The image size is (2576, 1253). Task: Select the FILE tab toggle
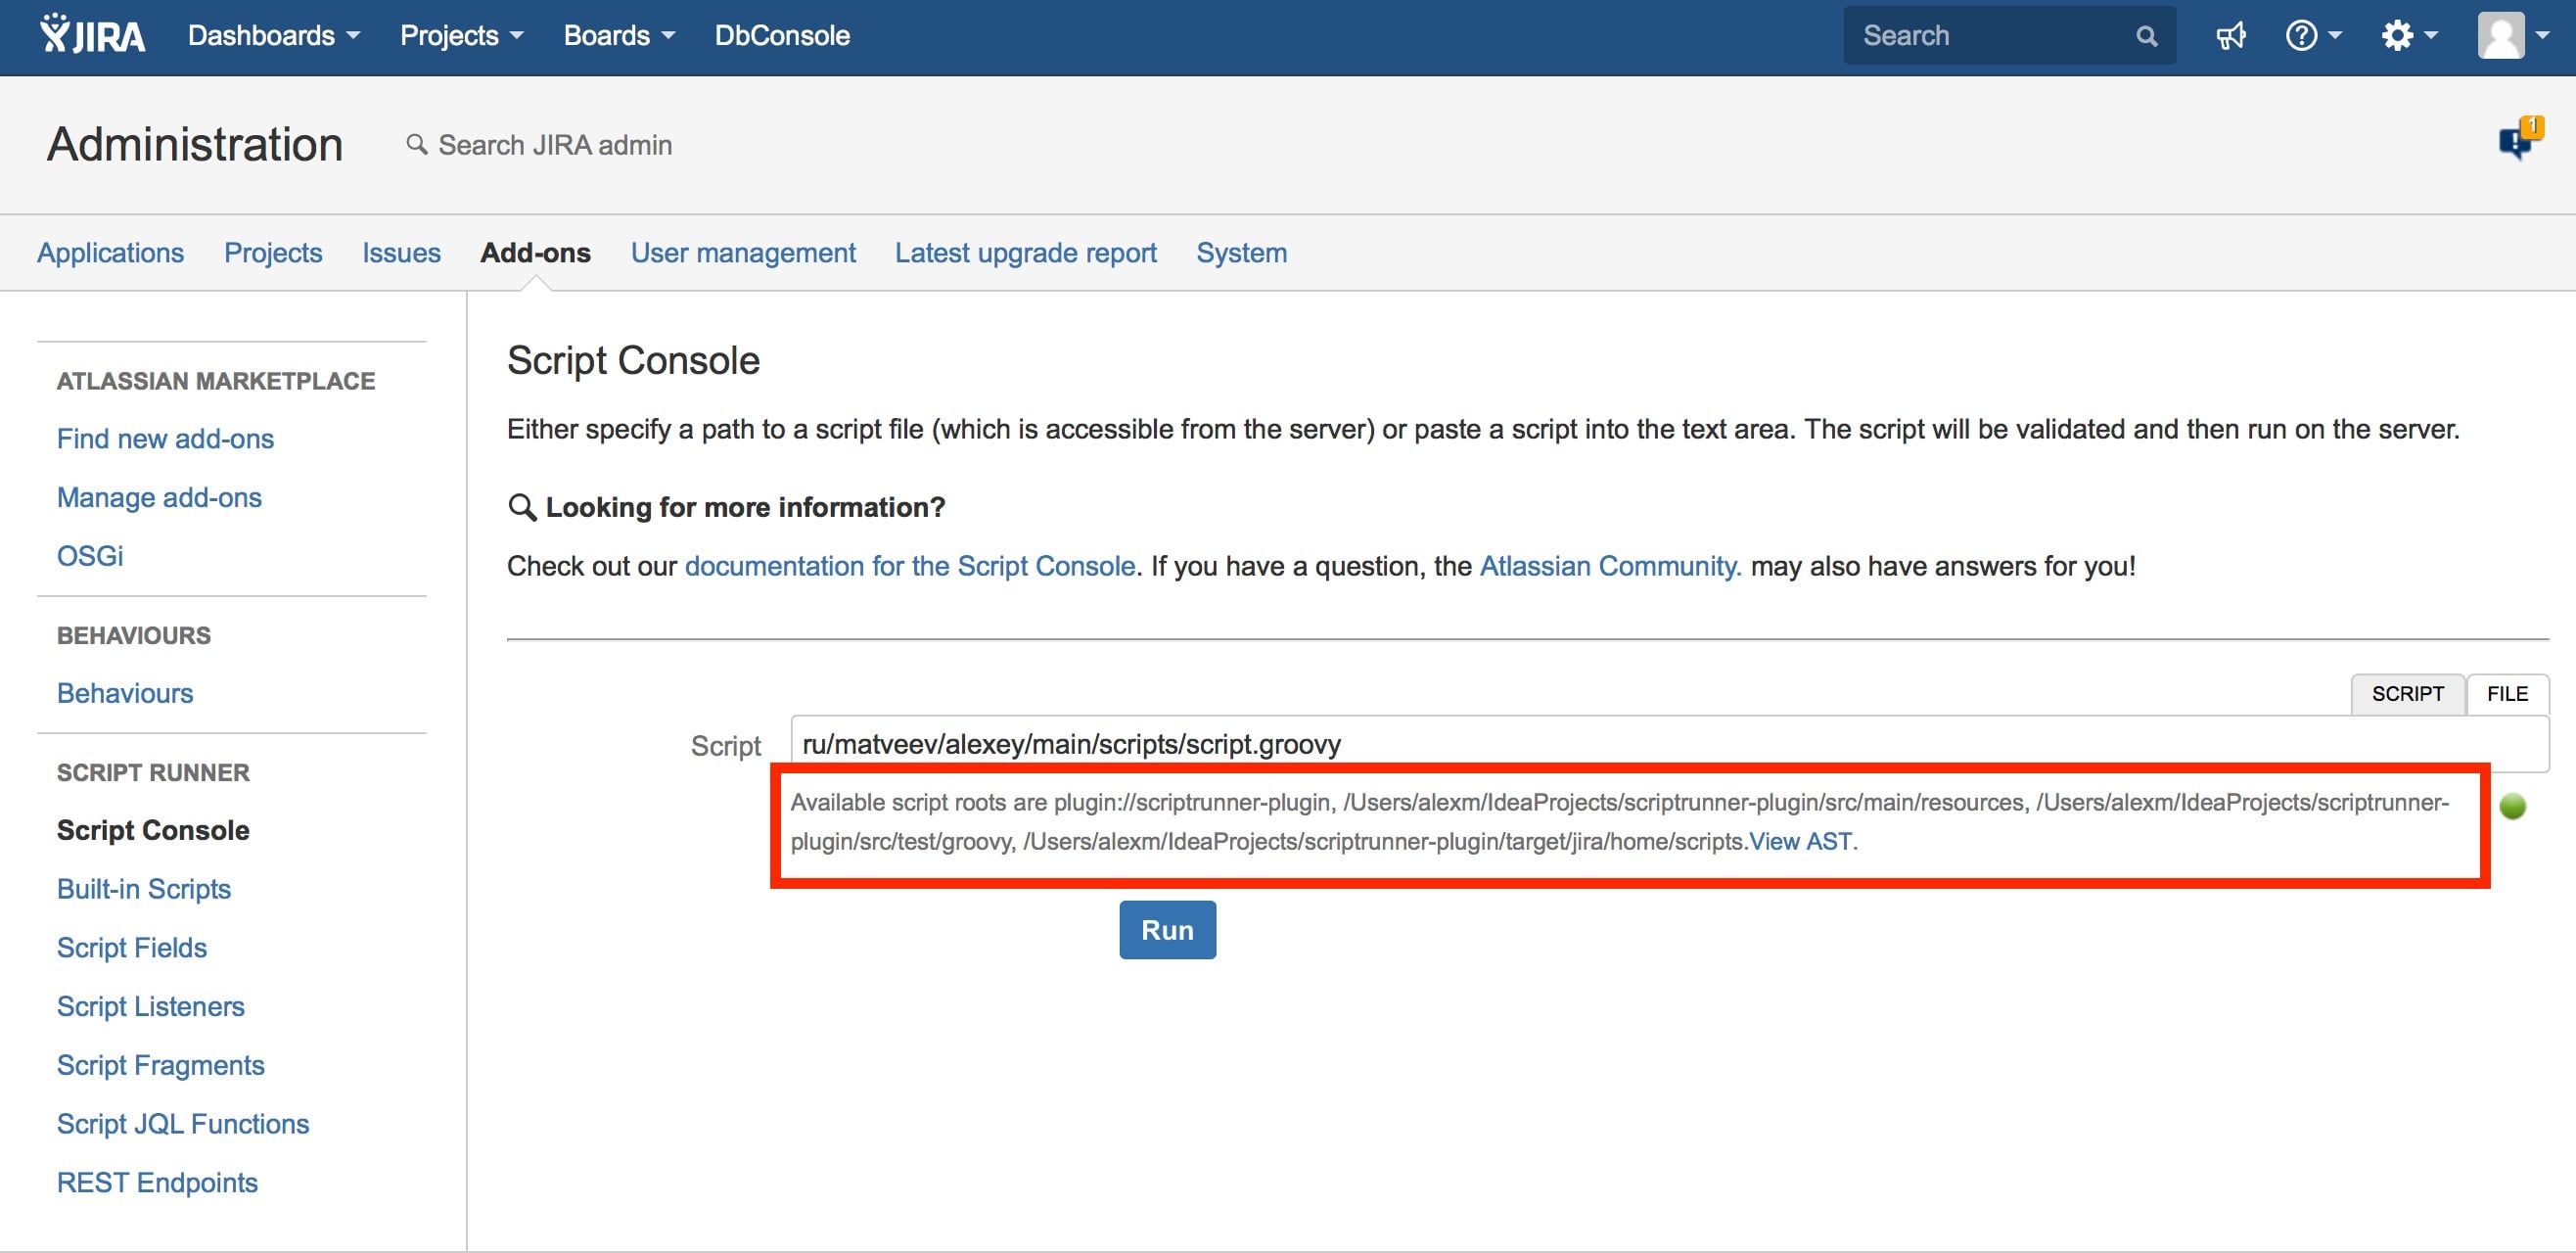pyautogui.click(x=2507, y=694)
